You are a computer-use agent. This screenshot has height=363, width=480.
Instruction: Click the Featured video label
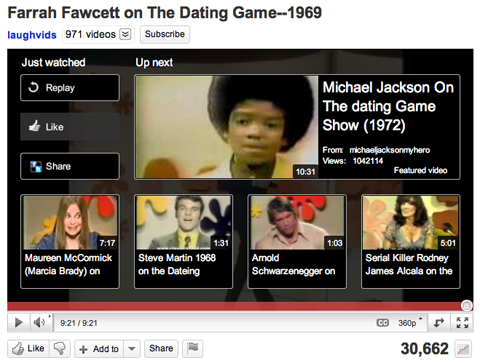tap(420, 170)
